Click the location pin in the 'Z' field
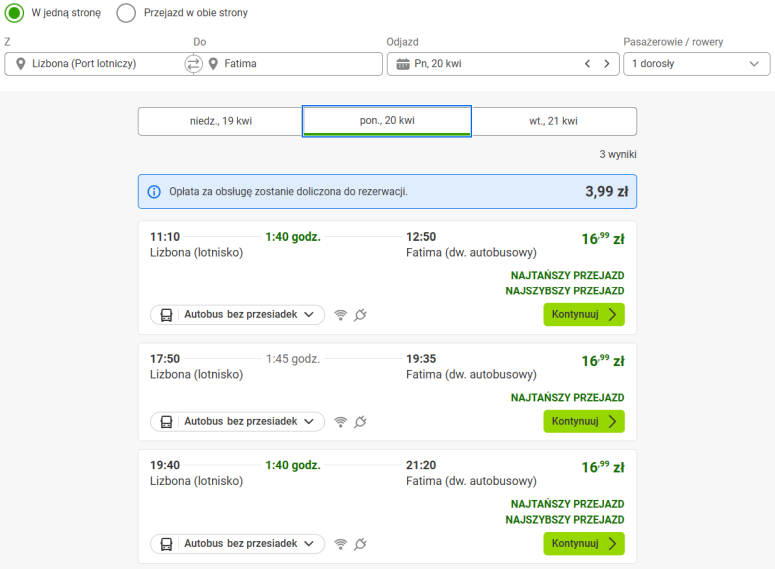Viewport: 775px width, 569px height. click(x=20, y=64)
